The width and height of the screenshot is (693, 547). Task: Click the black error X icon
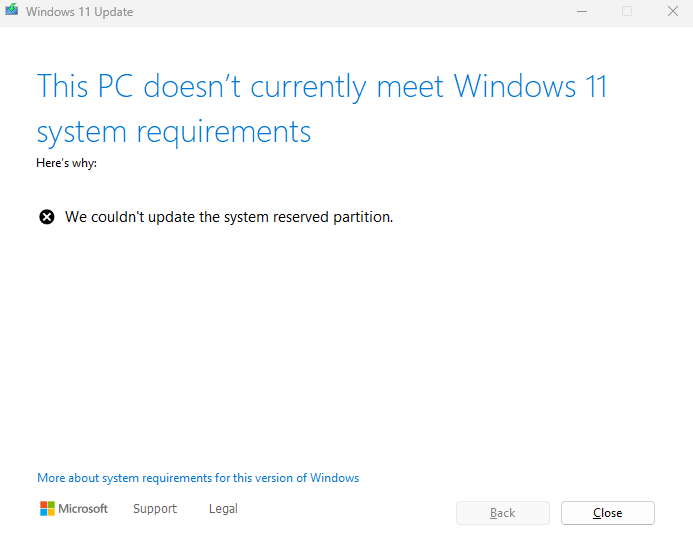tap(47, 217)
